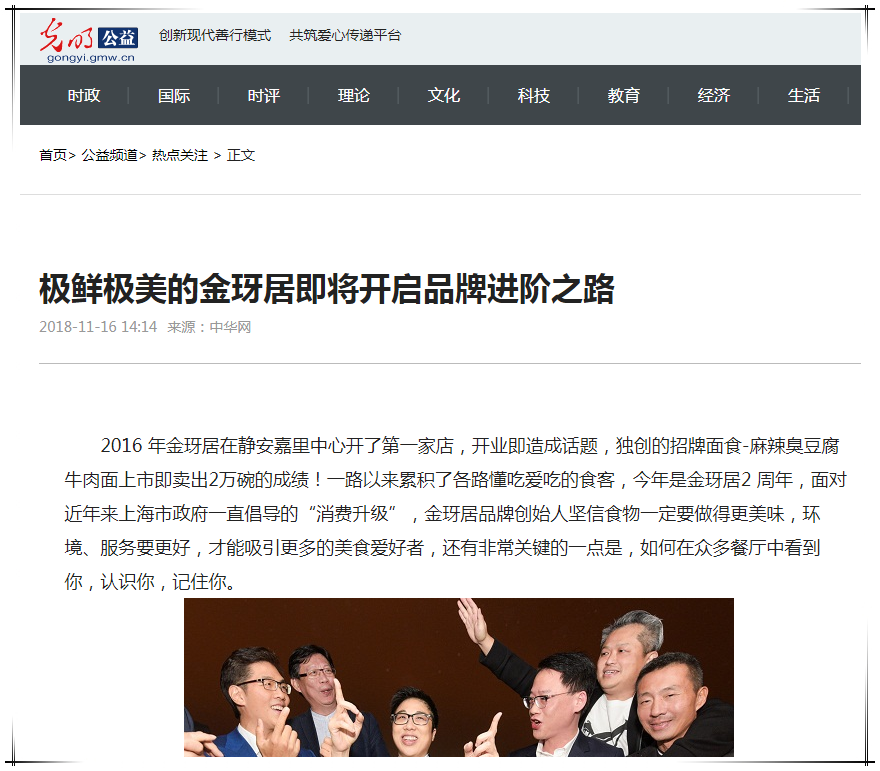The image size is (880, 771).
Task: Click the publish date 2018-11-16 14:14
Action: pyautogui.click(x=98, y=327)
